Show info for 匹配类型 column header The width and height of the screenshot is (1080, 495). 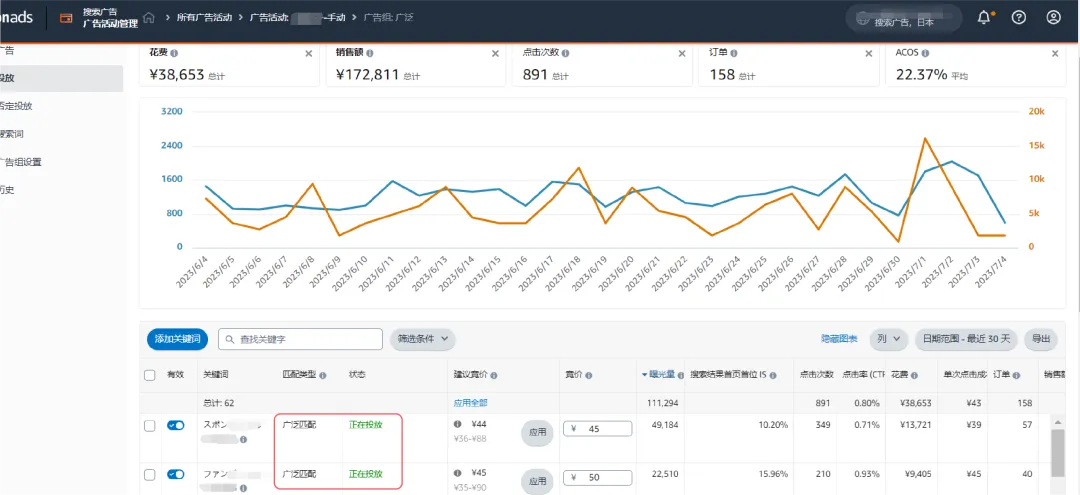323,376
